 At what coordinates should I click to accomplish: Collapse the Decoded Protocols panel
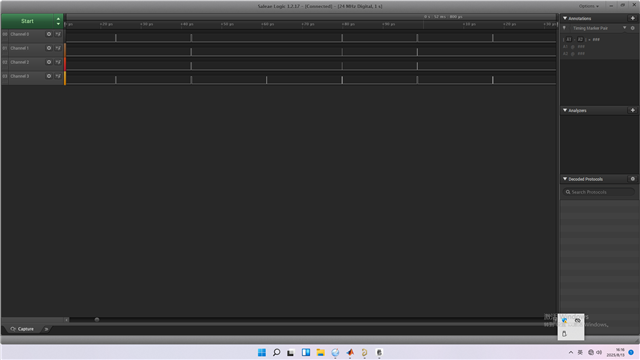coord(565,179)
